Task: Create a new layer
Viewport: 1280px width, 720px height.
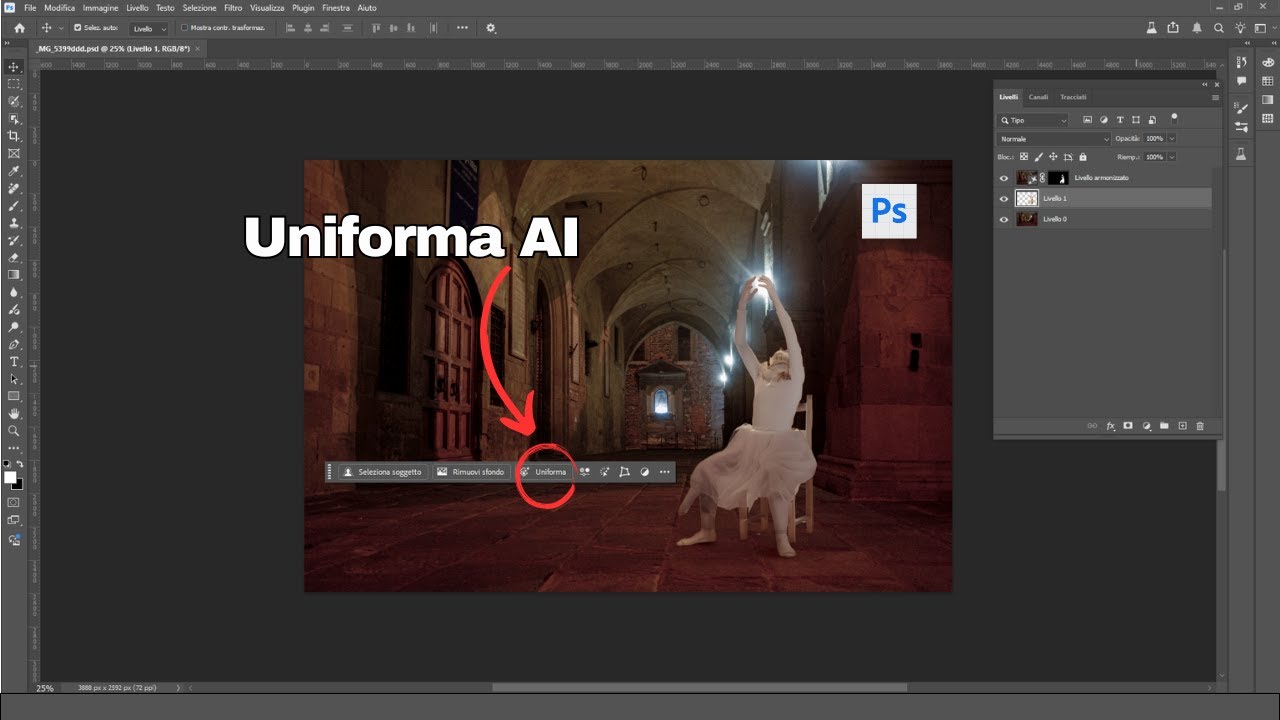Action: click(1182, 426)
